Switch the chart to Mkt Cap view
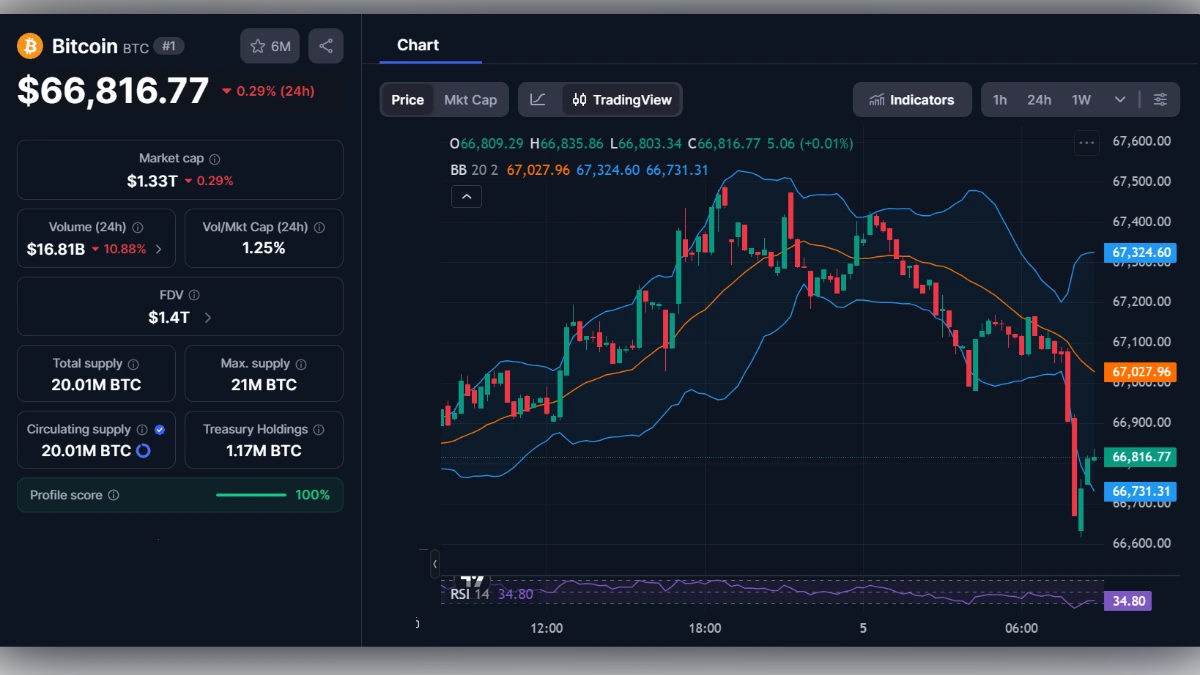The image size is (1200, 675). tap(470, 99)
